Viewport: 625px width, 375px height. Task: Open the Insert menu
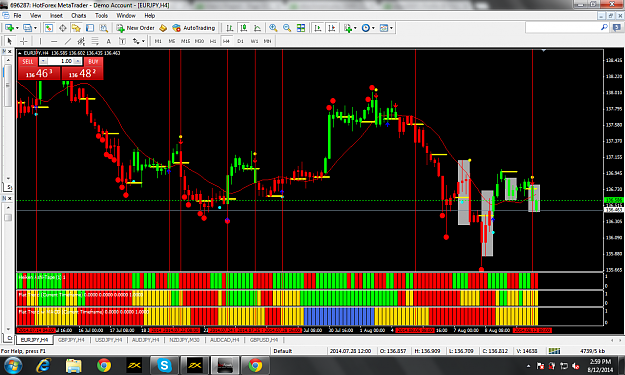click(x=56, y=16)
